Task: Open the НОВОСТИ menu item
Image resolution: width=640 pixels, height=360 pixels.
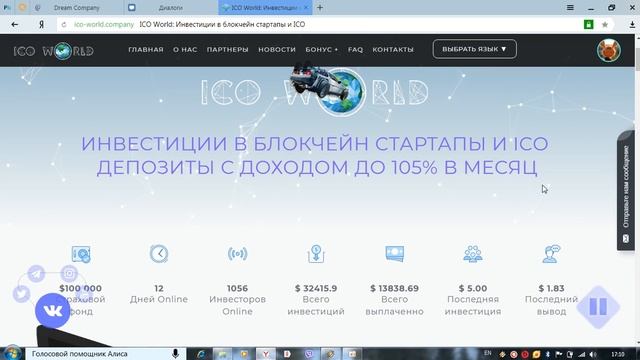Action: click(277, 49)
